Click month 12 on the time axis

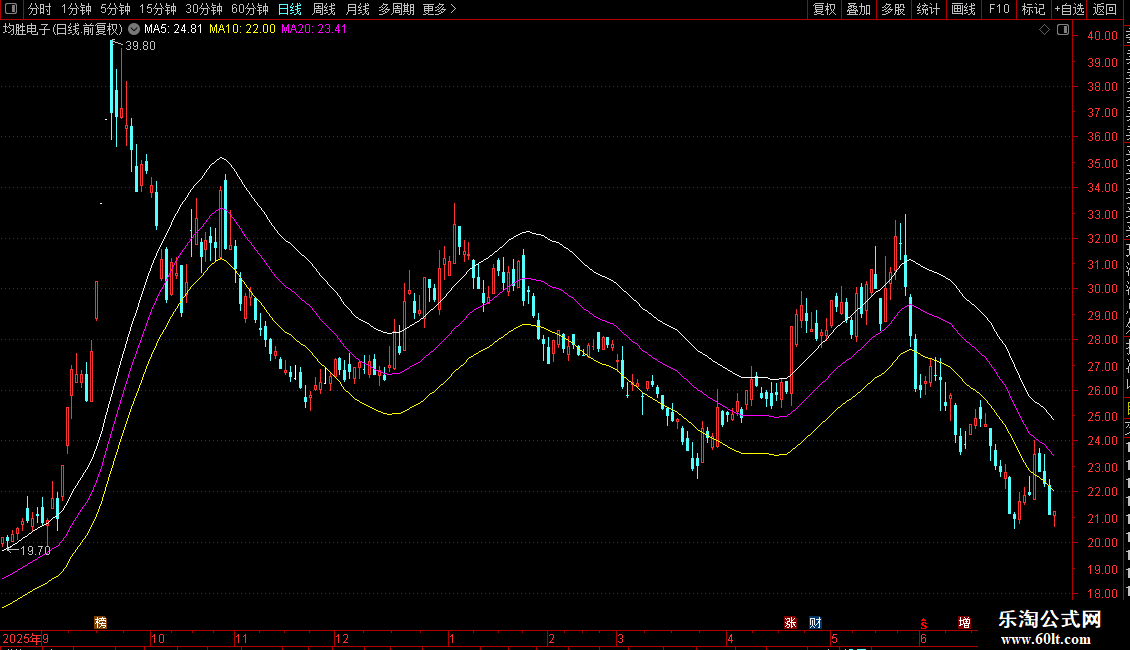(342, 638)
